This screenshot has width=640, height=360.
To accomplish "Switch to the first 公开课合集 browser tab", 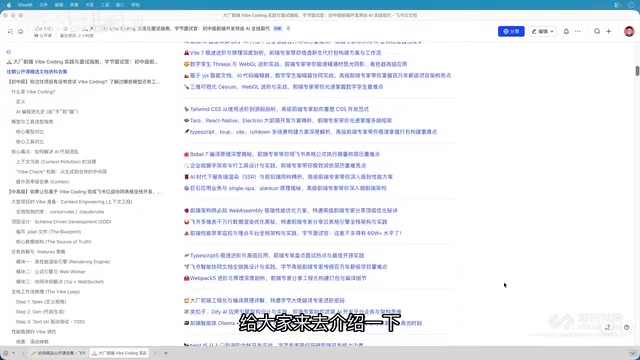I will coord(58,353).
